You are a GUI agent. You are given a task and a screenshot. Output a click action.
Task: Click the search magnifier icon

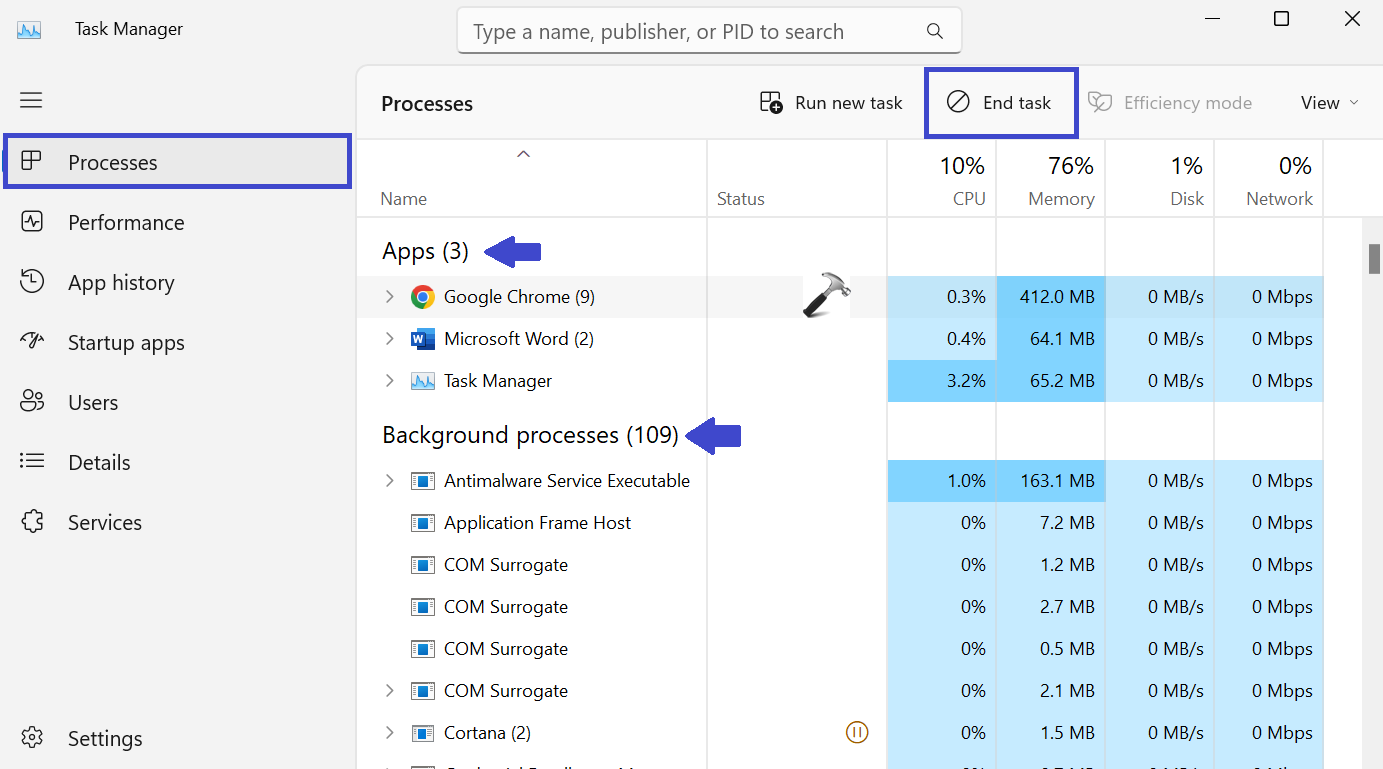coord(935,31)
